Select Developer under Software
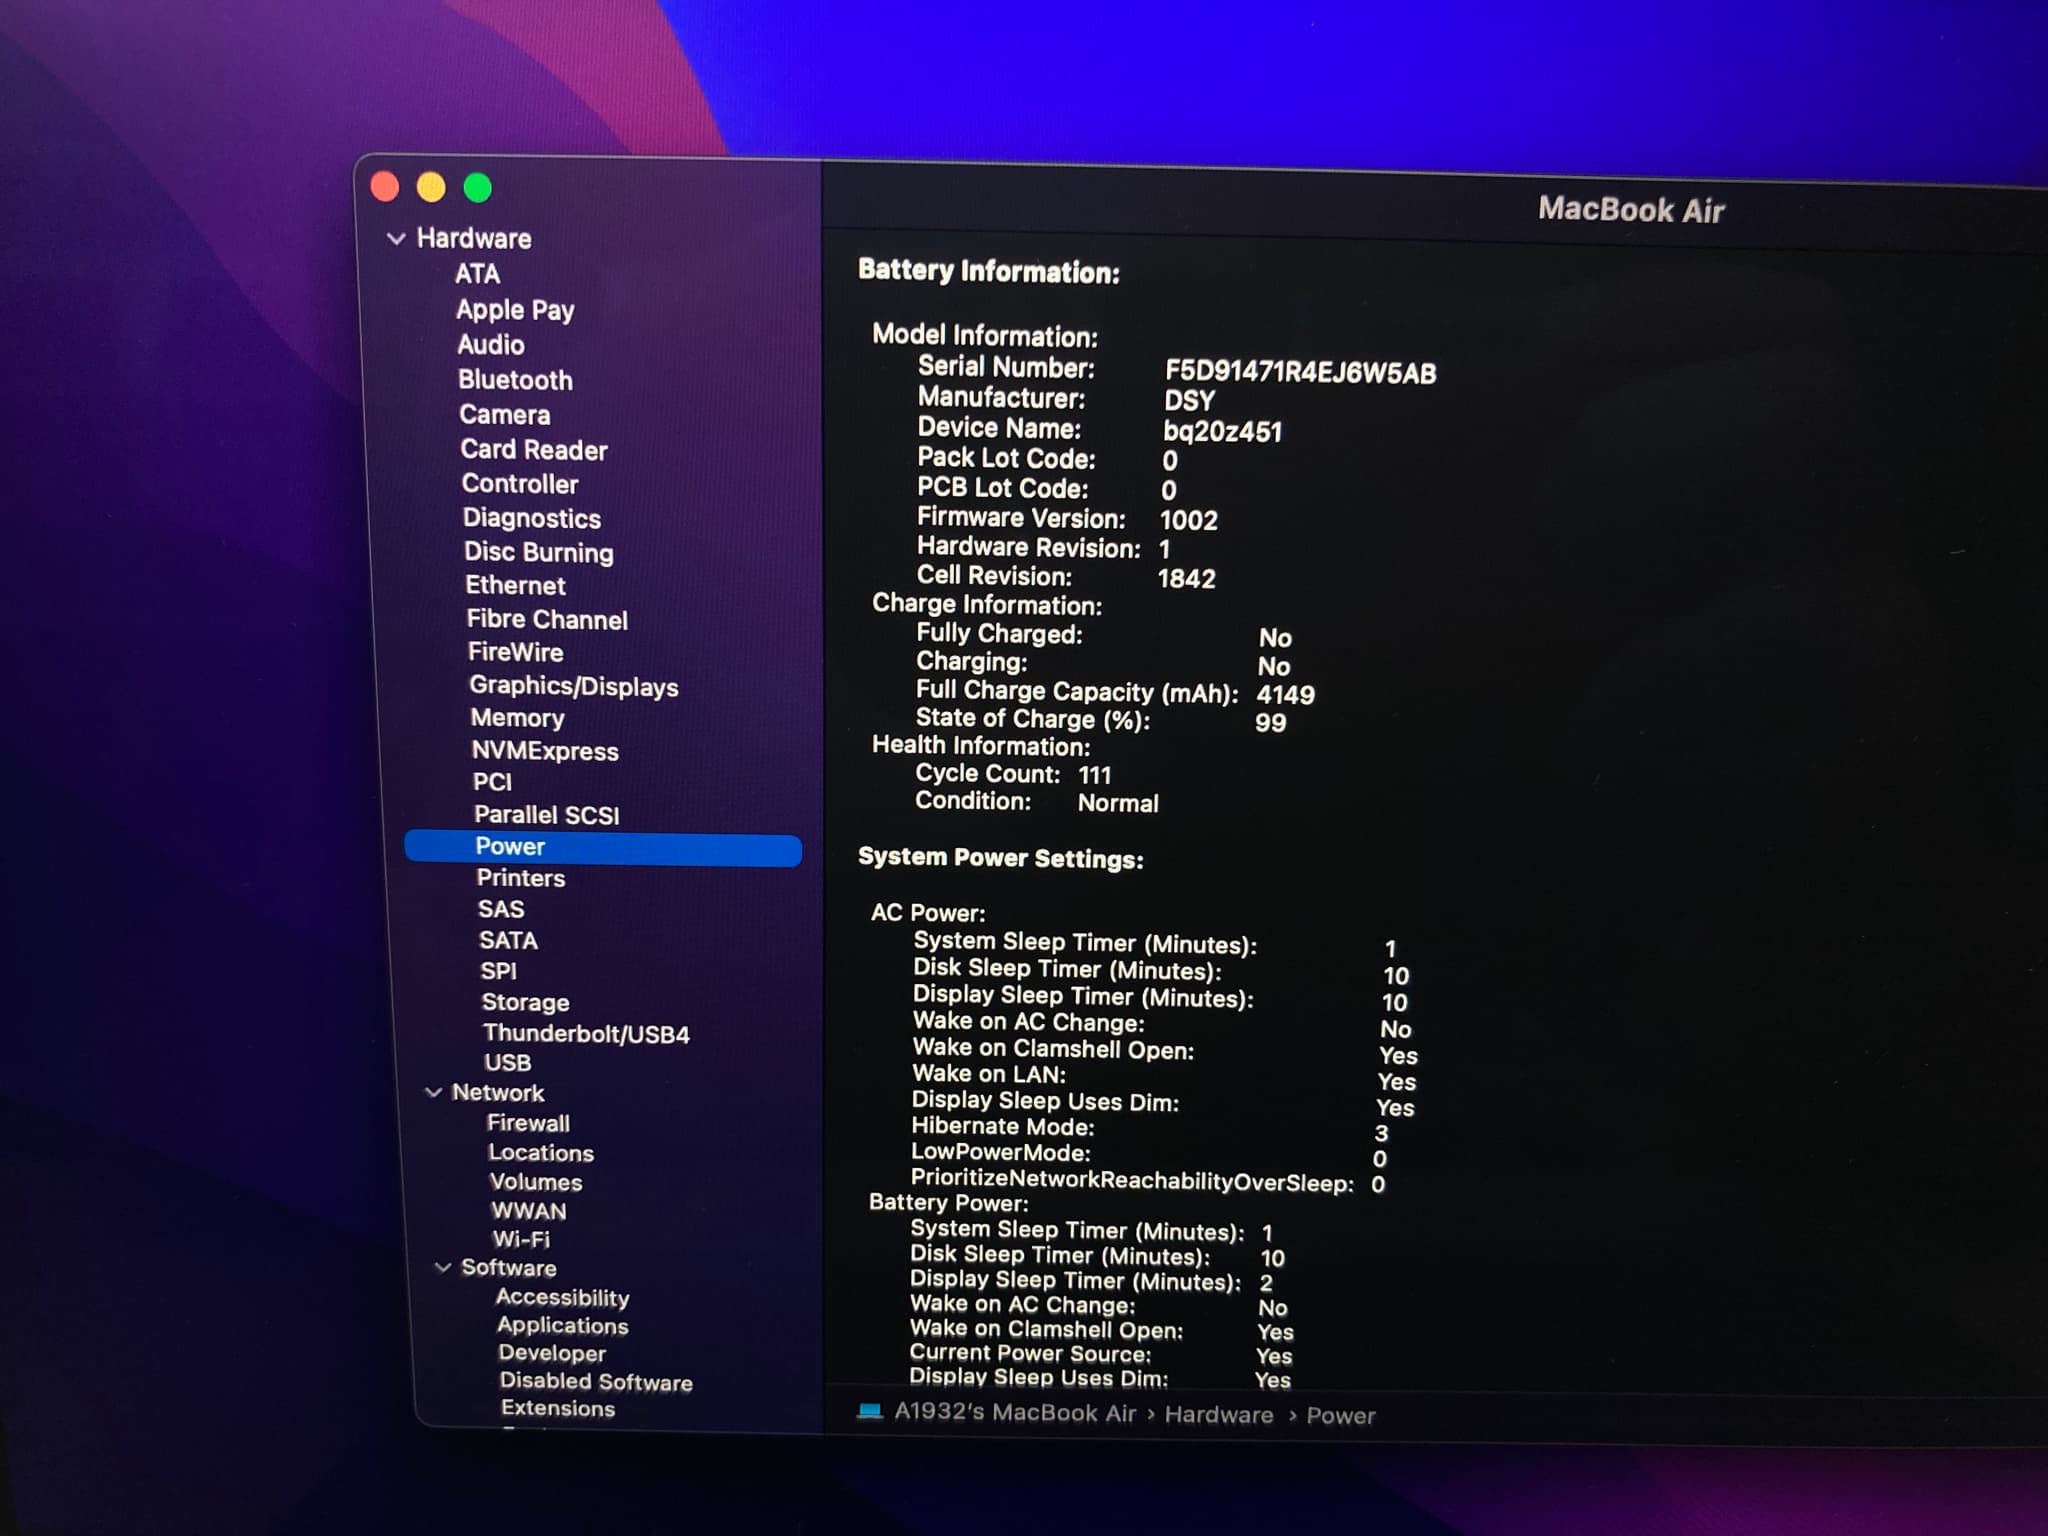Screen dimensions: 2048x1536 click(x=552, y=1353)
